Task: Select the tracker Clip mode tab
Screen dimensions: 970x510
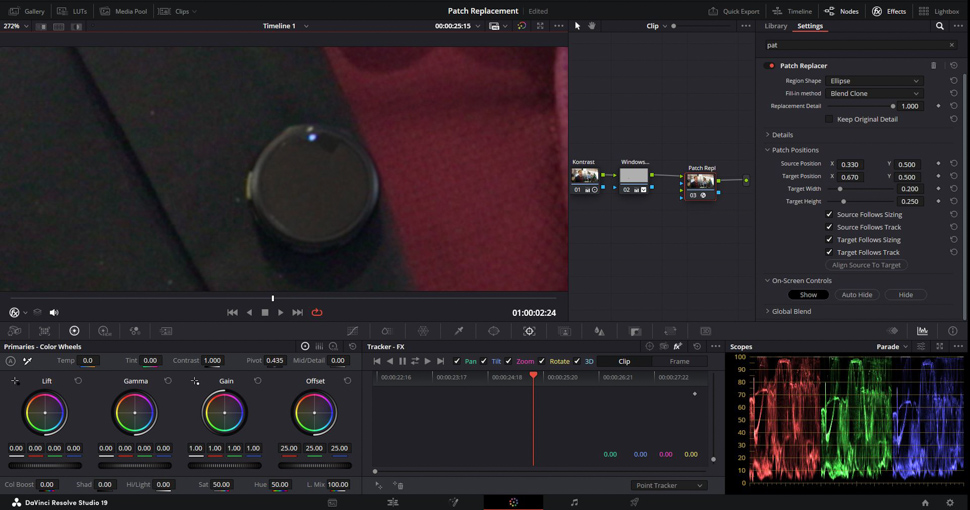Action: 624,361
